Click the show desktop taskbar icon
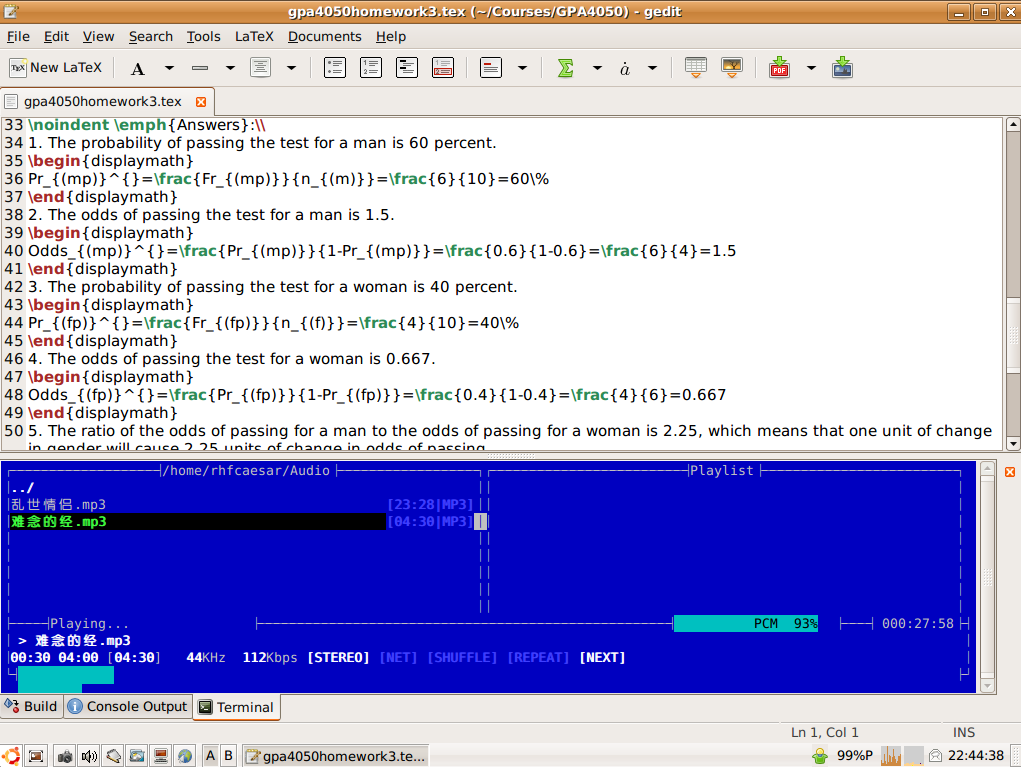Screen dimensions: 1021x767 [x=36, y=756]
